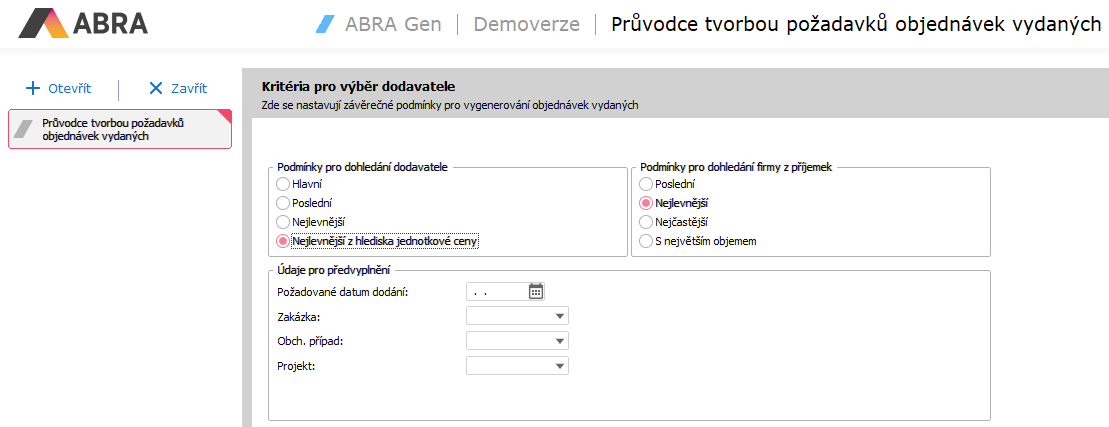The image size is (1109, 427).
Task: Switch to Průvodce tvorbou požadavků tab in sidebar
Action: (x=114, y=130)
